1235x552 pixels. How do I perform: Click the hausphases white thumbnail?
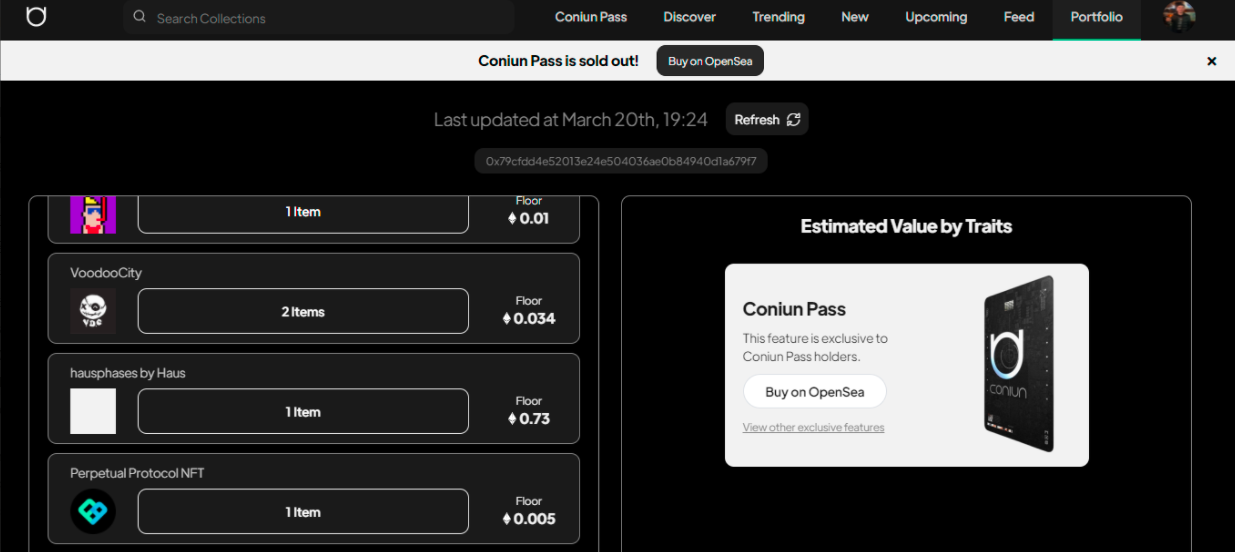tap(93, 411)
